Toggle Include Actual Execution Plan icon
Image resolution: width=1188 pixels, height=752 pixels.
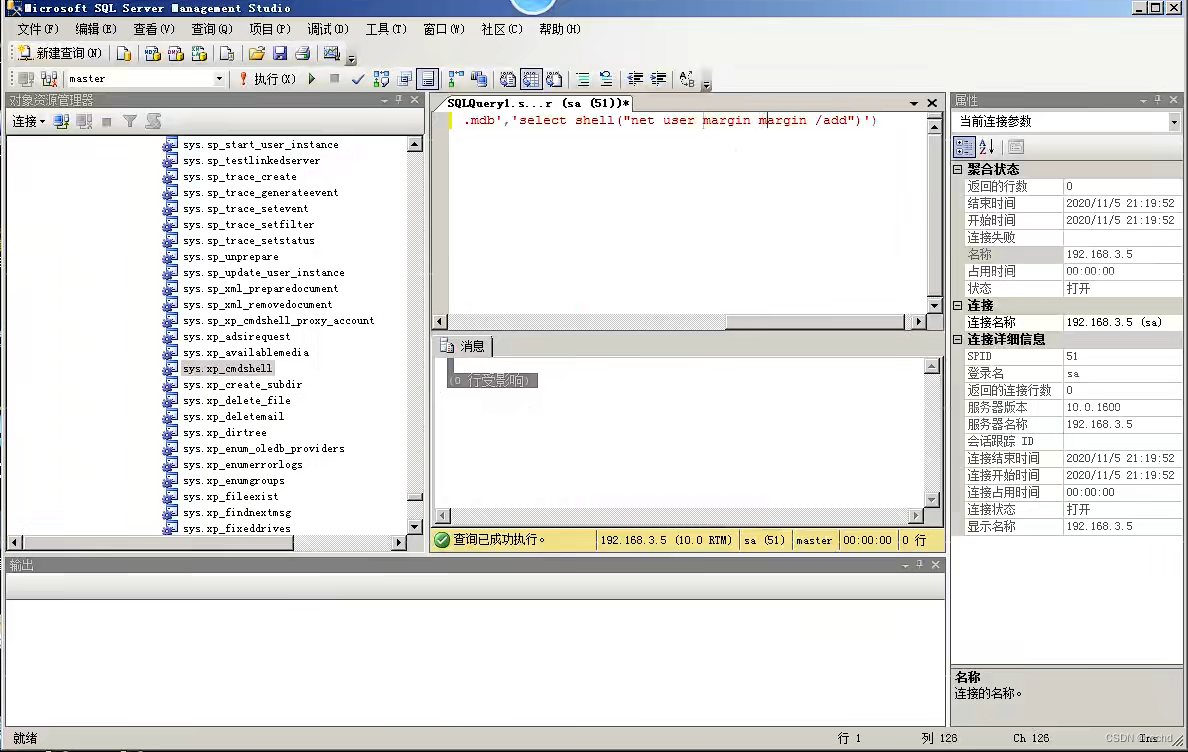[x=455, y=79]
